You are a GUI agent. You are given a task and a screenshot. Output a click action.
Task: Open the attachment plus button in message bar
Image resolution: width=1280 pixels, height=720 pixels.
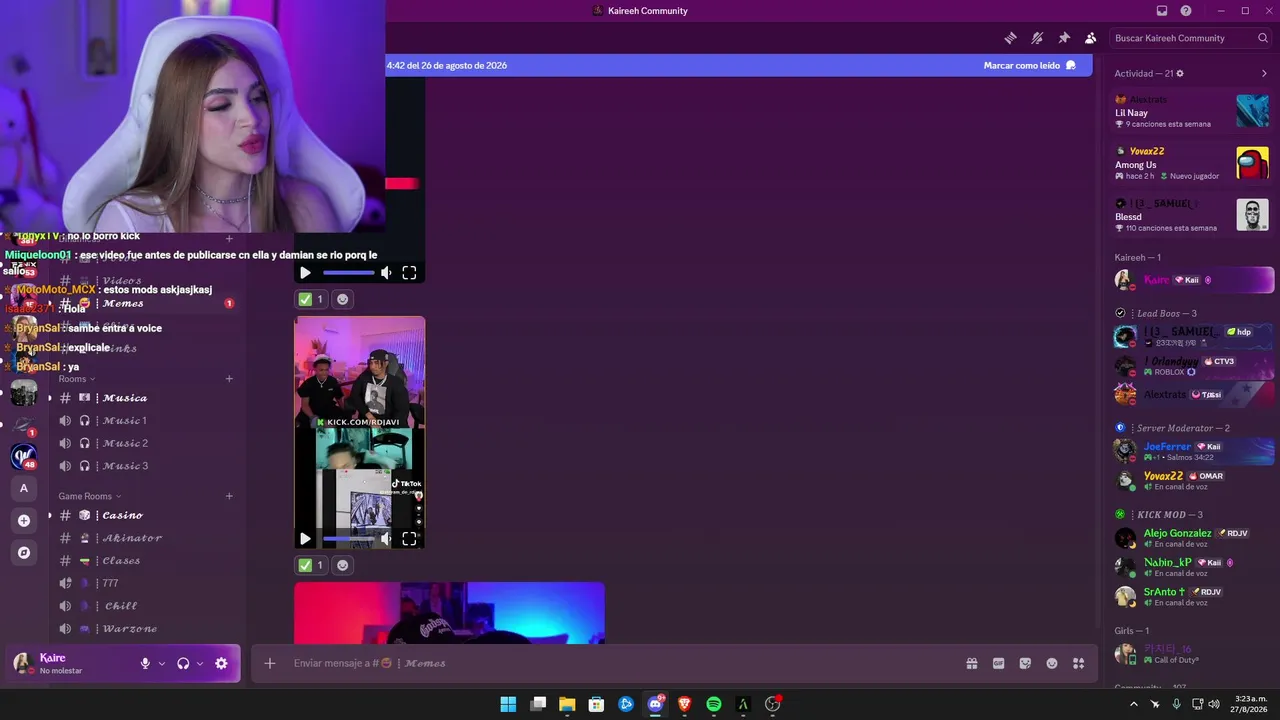point(269,663)
